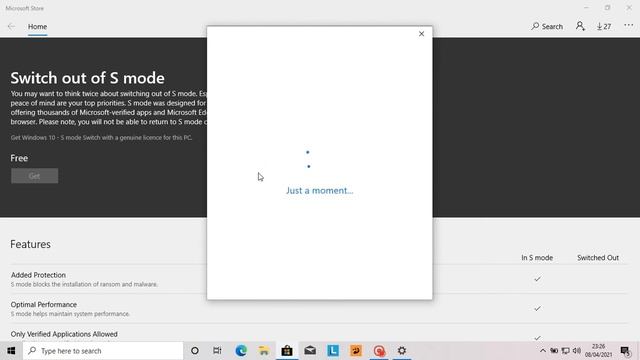Open File Explorer from the taskbar
The width and height of the screenshot is (640, 360).
coord(264,351)
